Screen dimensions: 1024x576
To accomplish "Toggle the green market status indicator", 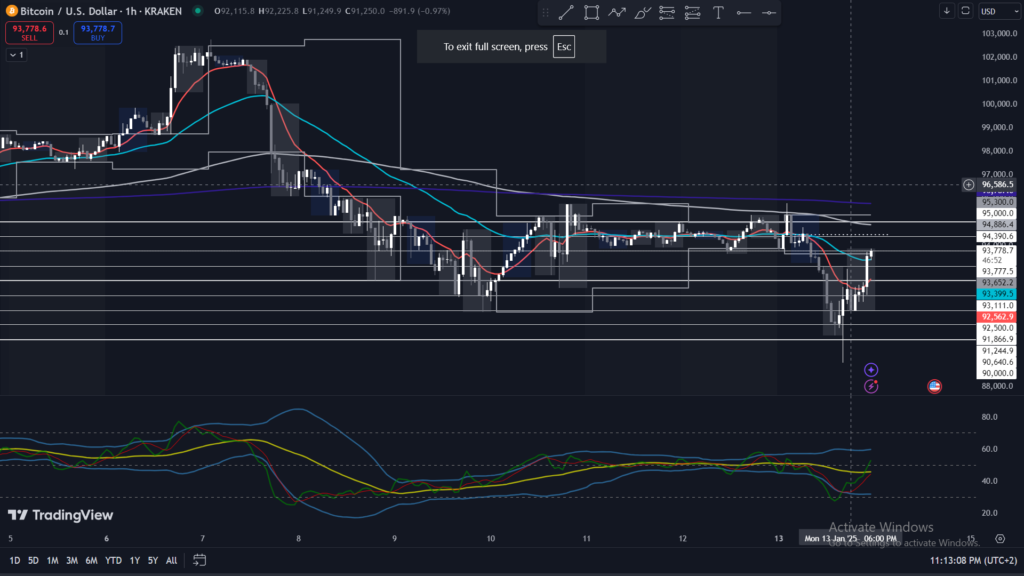I will [196, 11].
